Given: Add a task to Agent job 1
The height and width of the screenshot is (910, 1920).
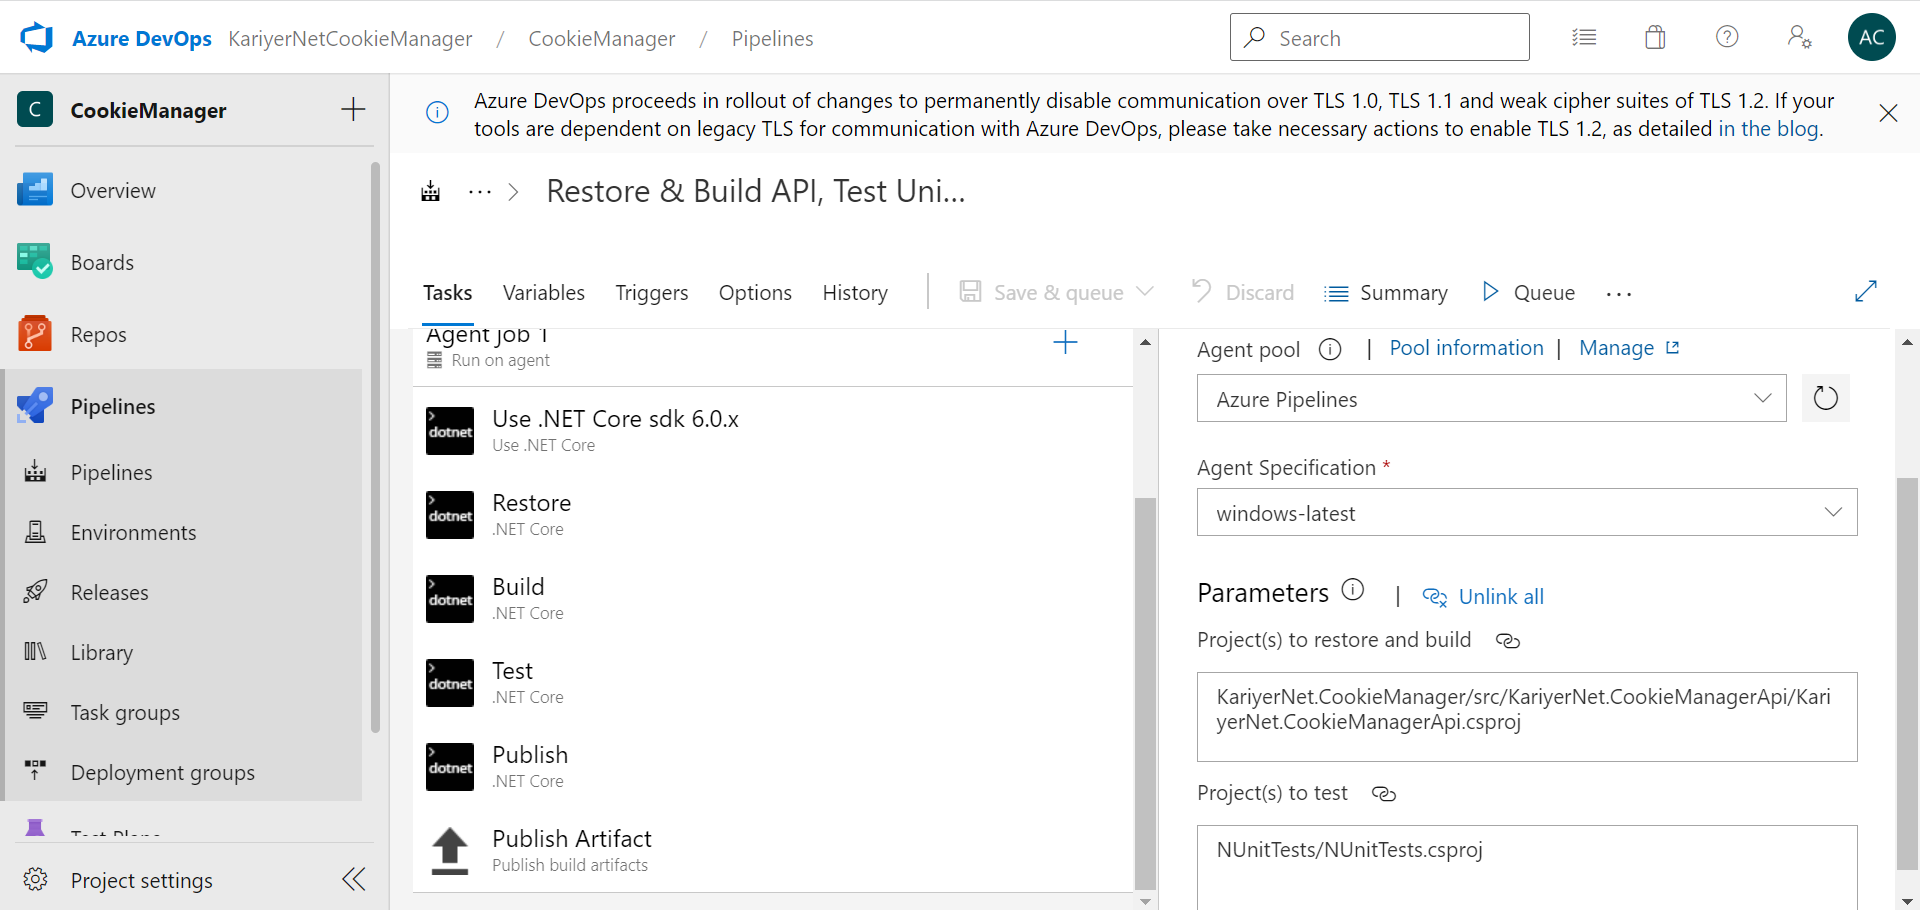Looking at the screenshot, I should (x=1065, y=343).
